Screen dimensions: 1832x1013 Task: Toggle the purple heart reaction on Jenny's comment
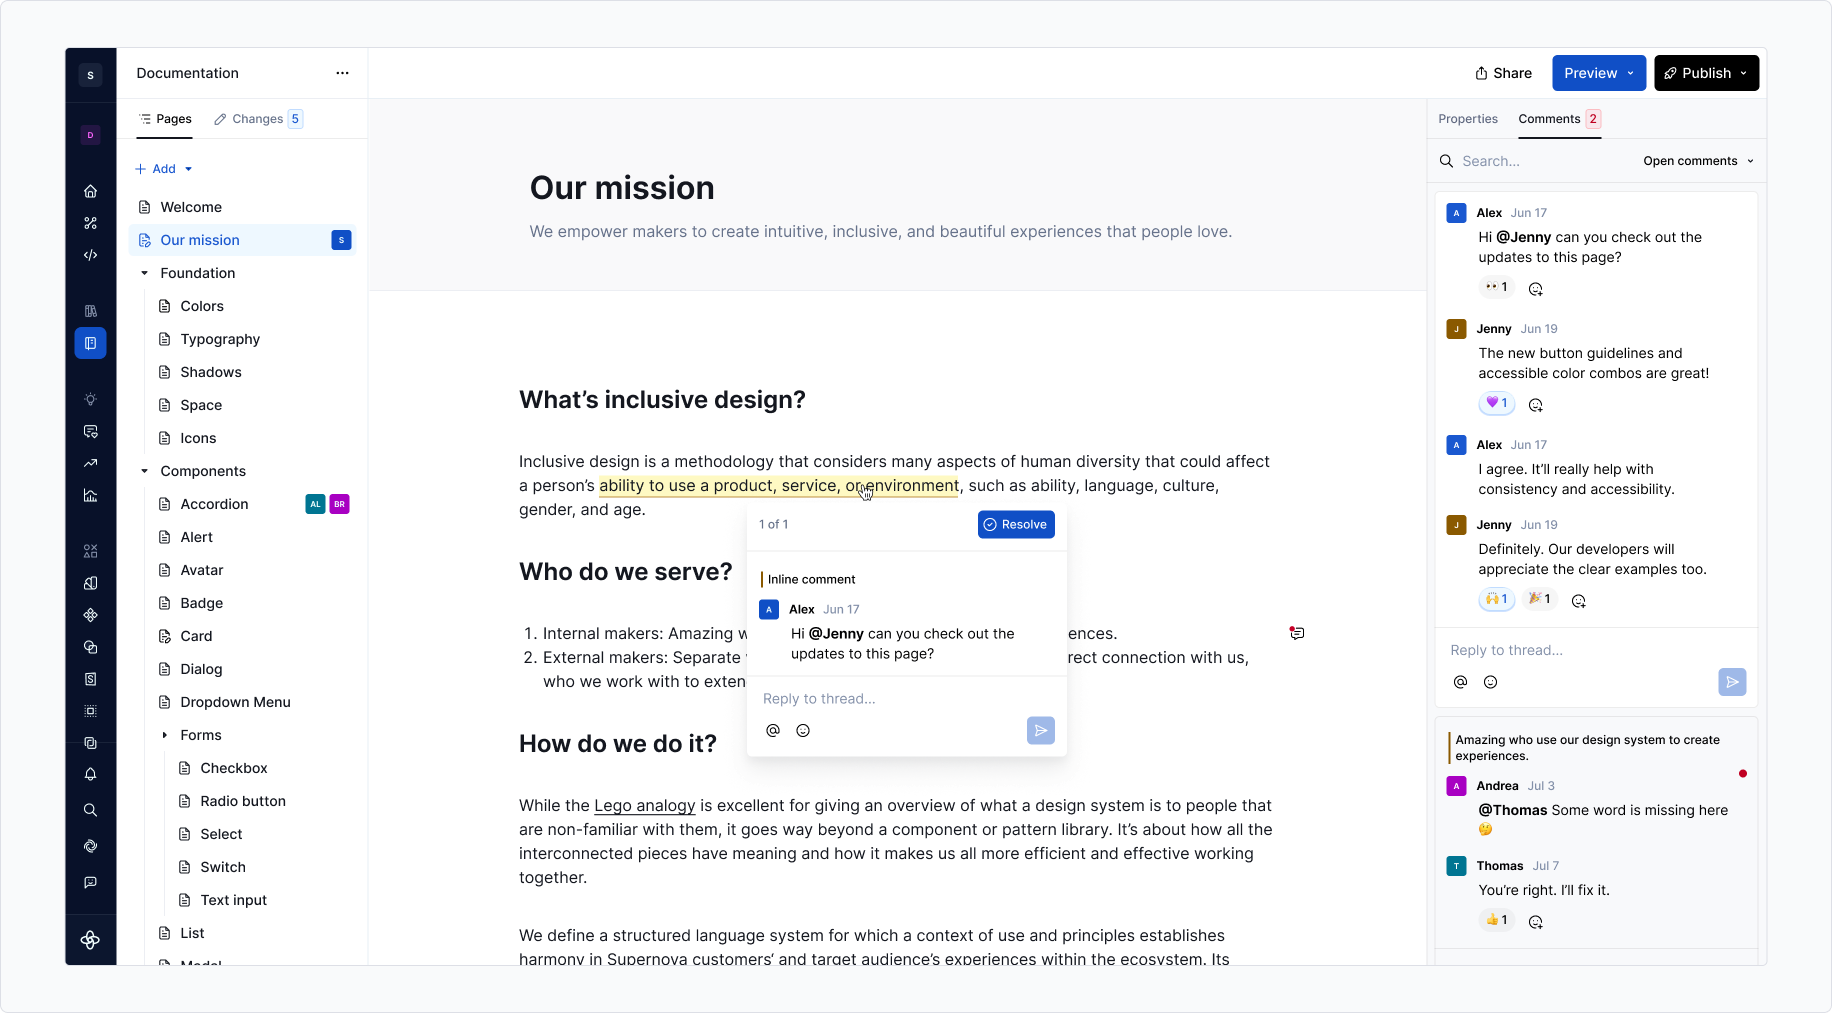point(1497,403)
